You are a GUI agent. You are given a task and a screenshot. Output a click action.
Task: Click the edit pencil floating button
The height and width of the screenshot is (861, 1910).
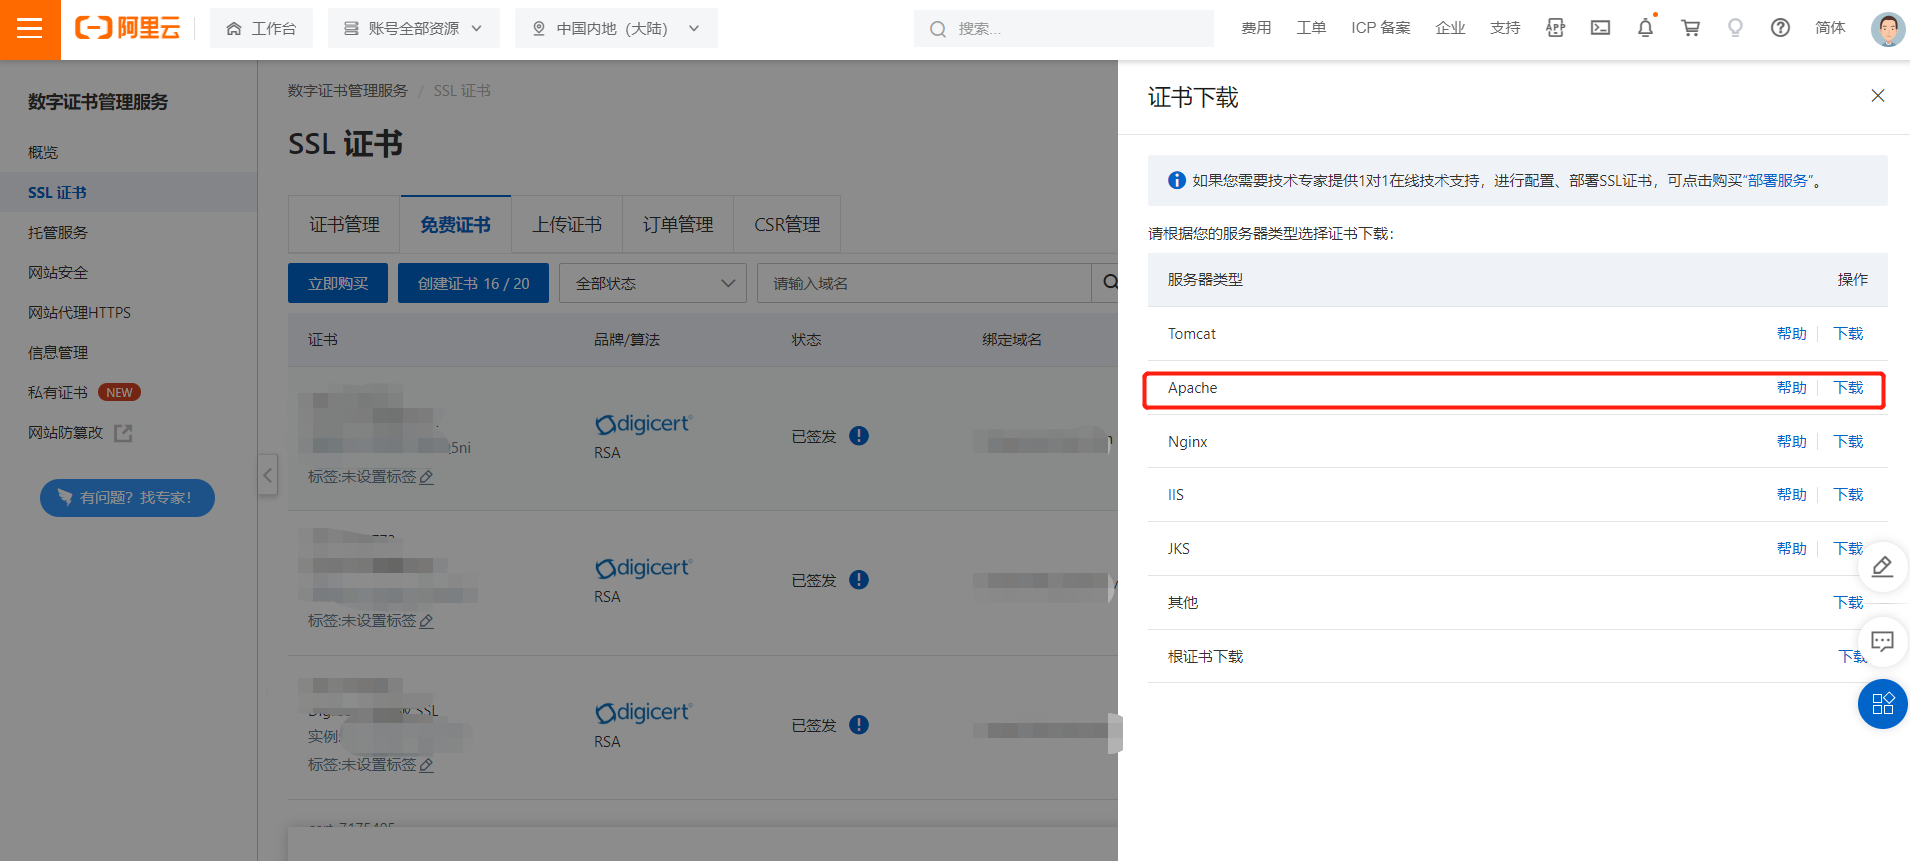(x=1882, y=566)
